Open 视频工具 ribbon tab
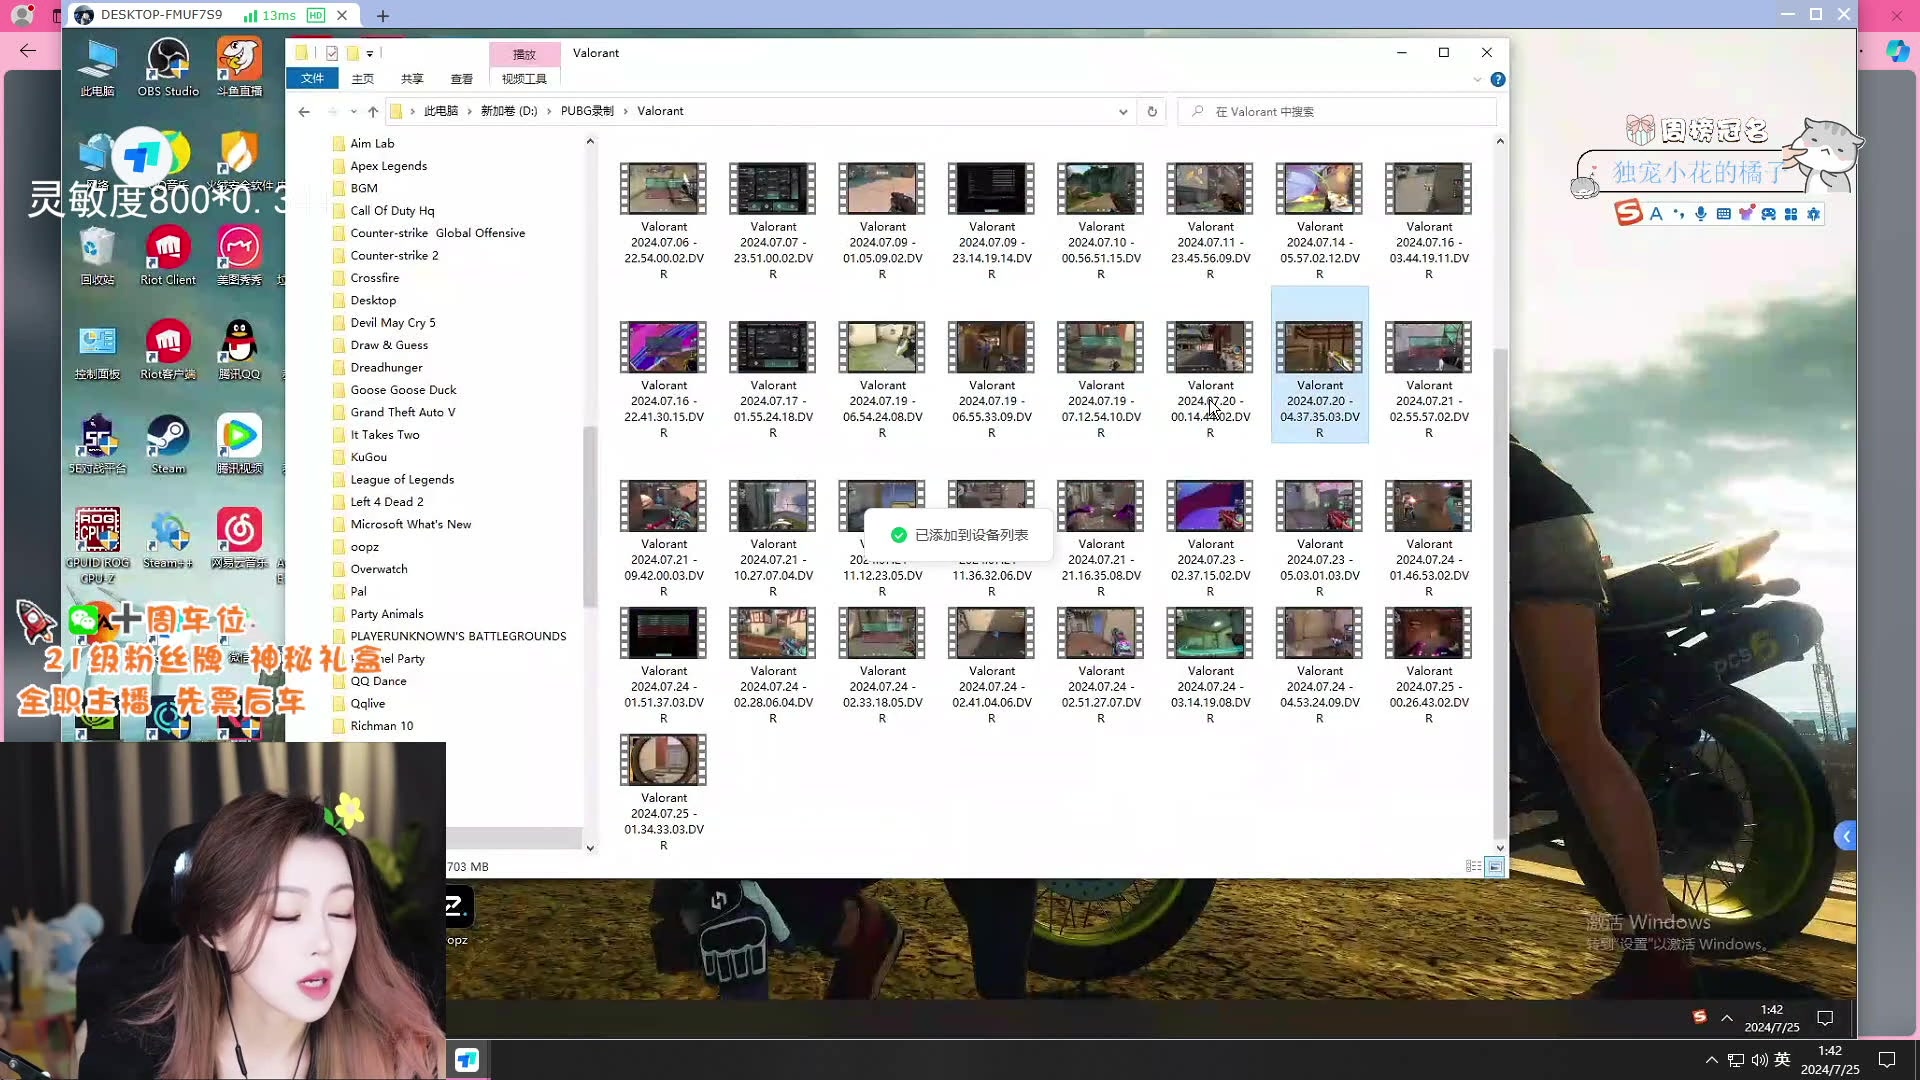Screen dimensions: 1920x1080 pos(524,78)
